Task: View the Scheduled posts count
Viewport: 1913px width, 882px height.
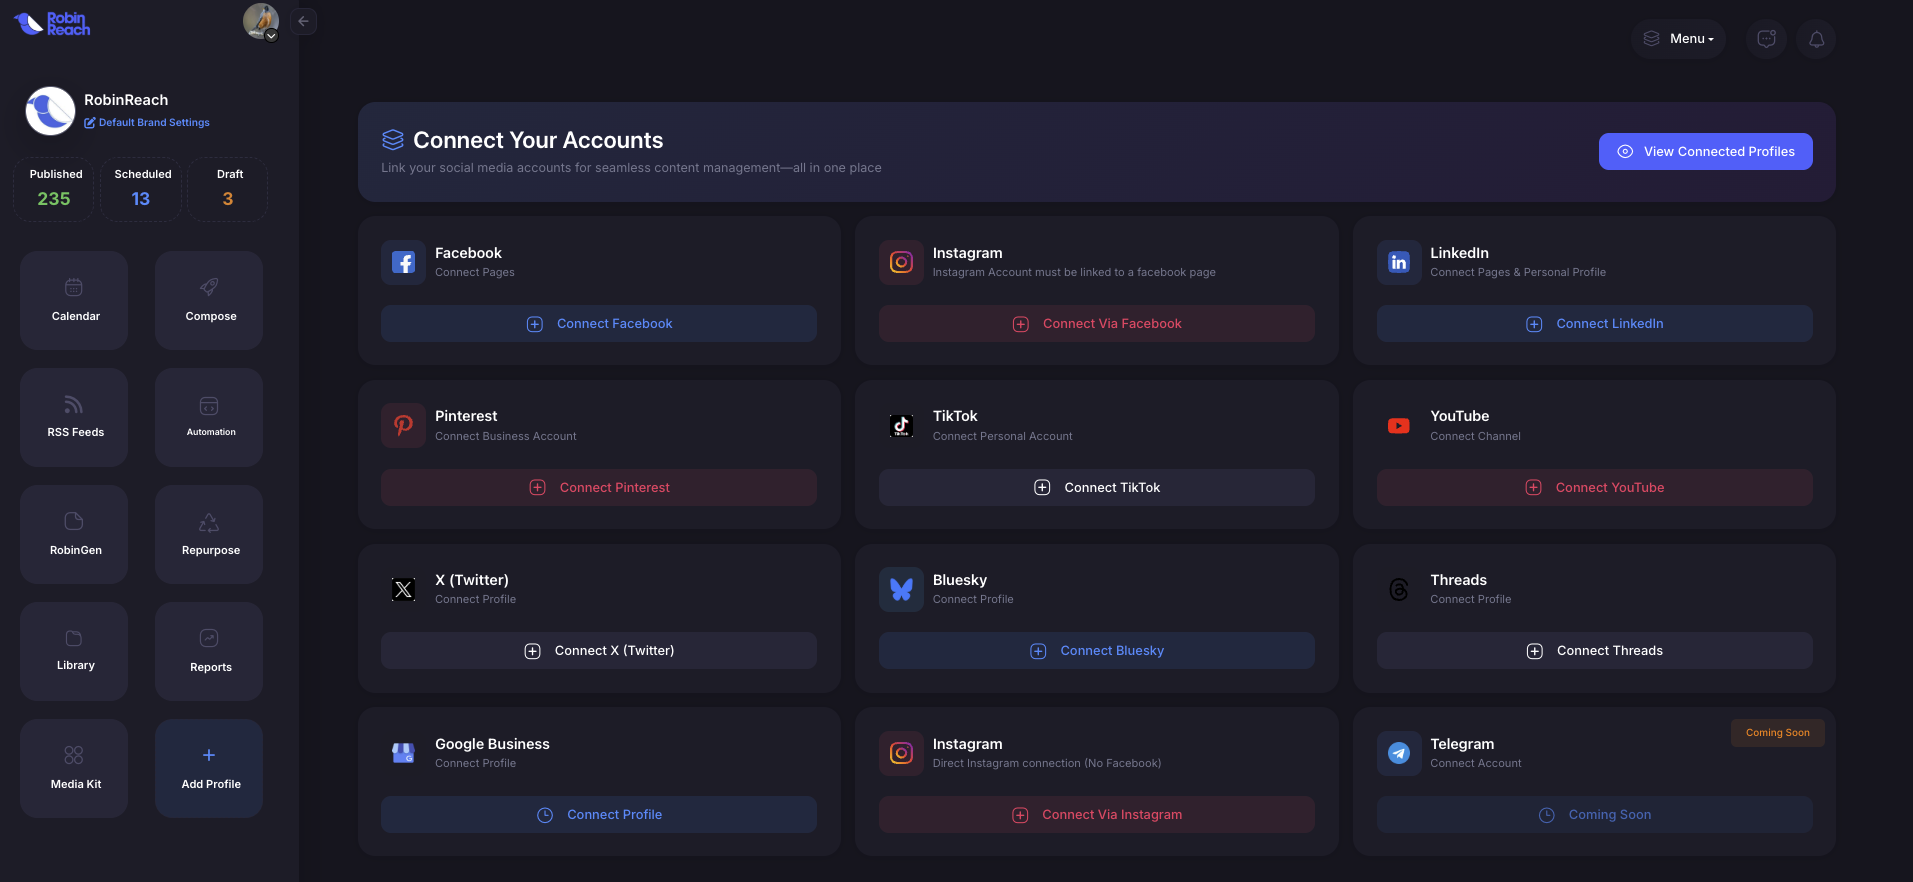Action: tap(141, 189)
